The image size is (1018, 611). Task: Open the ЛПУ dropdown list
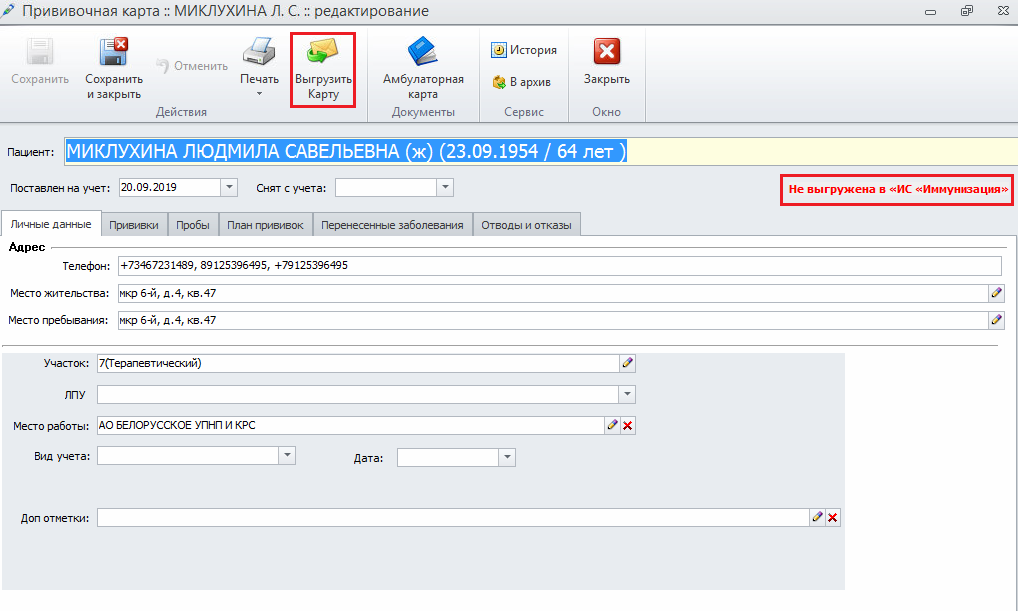[x=627, y=394]
